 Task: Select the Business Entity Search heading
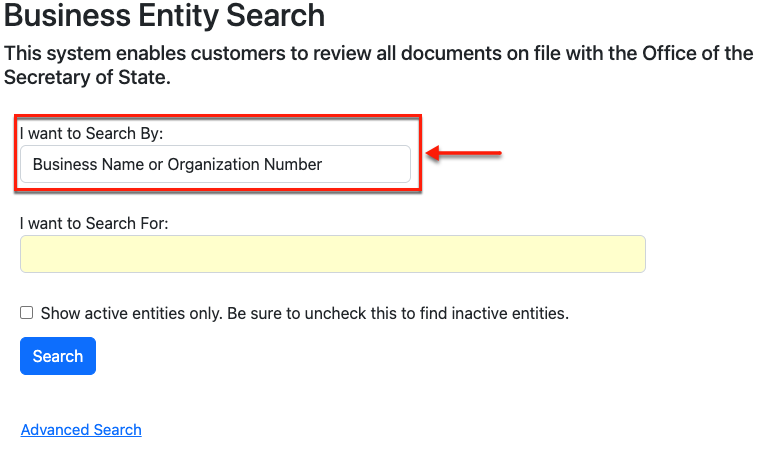[x=164, y=15]
